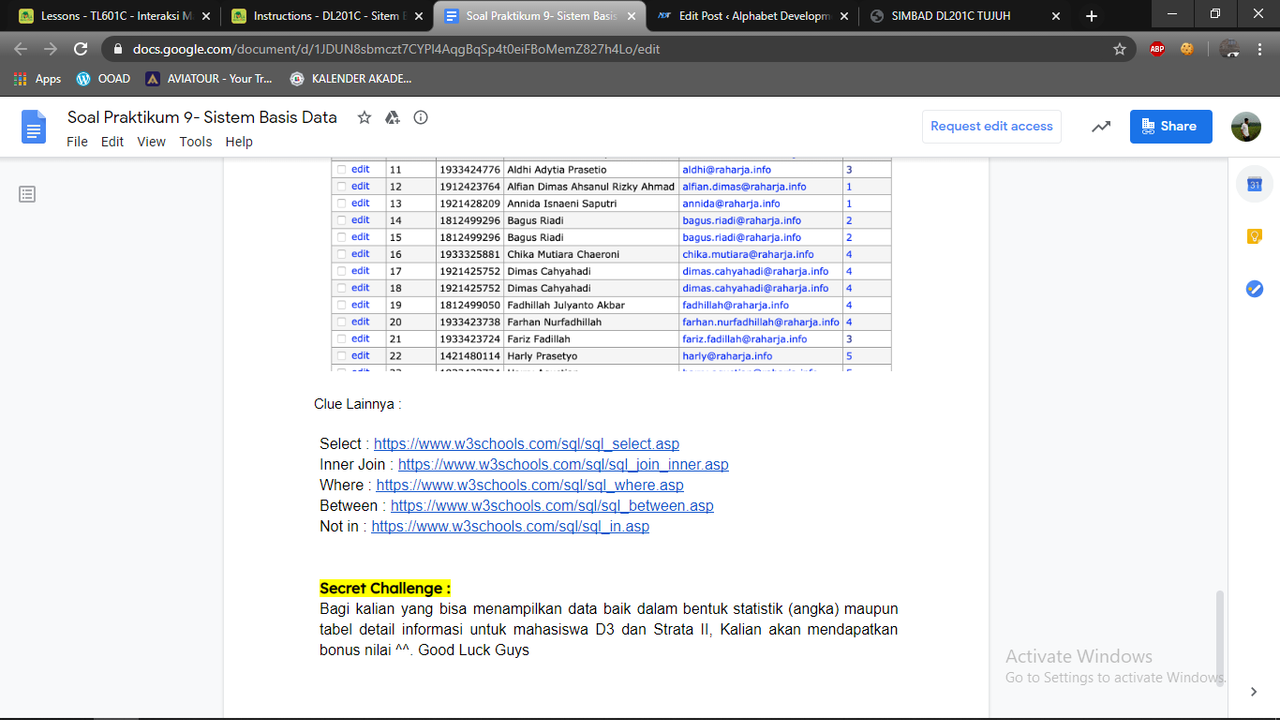Open the ABP extension icon
This screenshot has height=720, width=1280.
(x=1157, y=48)
